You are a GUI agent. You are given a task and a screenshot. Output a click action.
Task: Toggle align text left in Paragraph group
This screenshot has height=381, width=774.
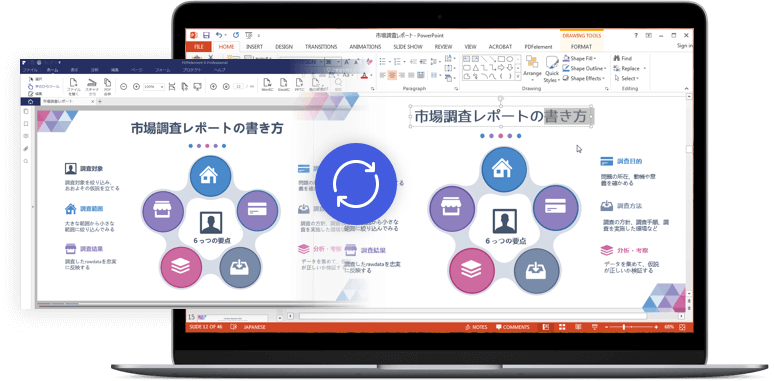383,75
